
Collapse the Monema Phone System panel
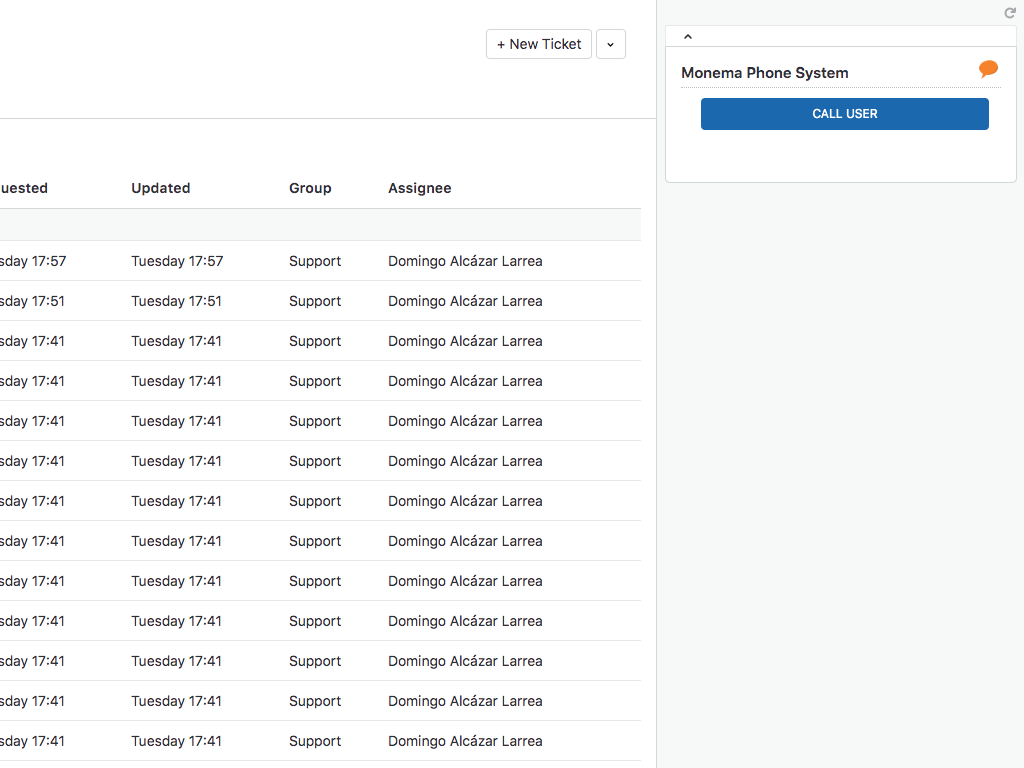pyautogui.click(x=688, y=37)
